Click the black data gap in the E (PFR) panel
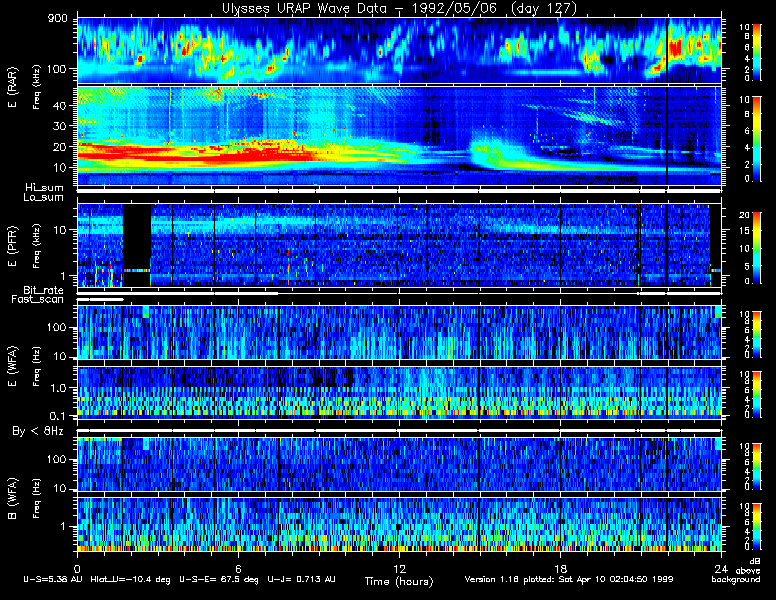 click(x=137, y=245)
